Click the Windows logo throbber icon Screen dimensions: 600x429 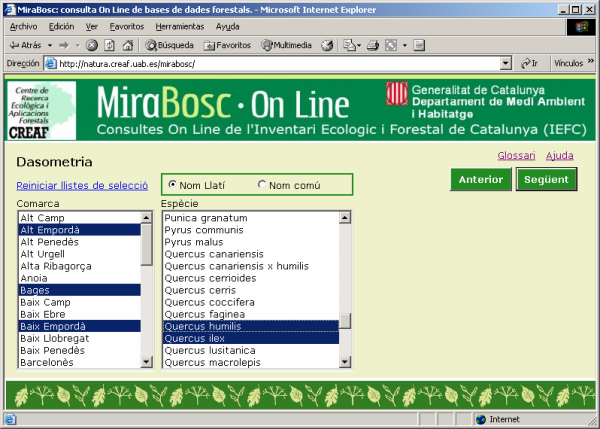tap(581, 27)
